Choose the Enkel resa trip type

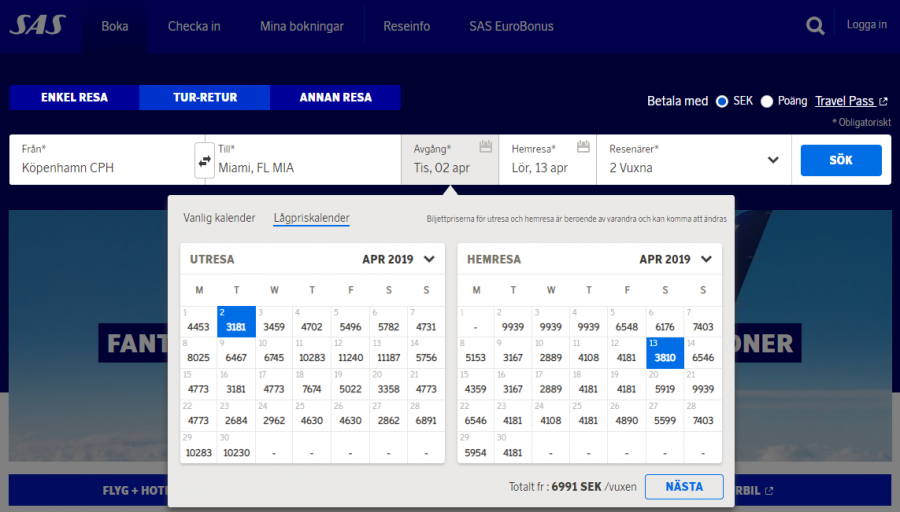click(74, 98)
